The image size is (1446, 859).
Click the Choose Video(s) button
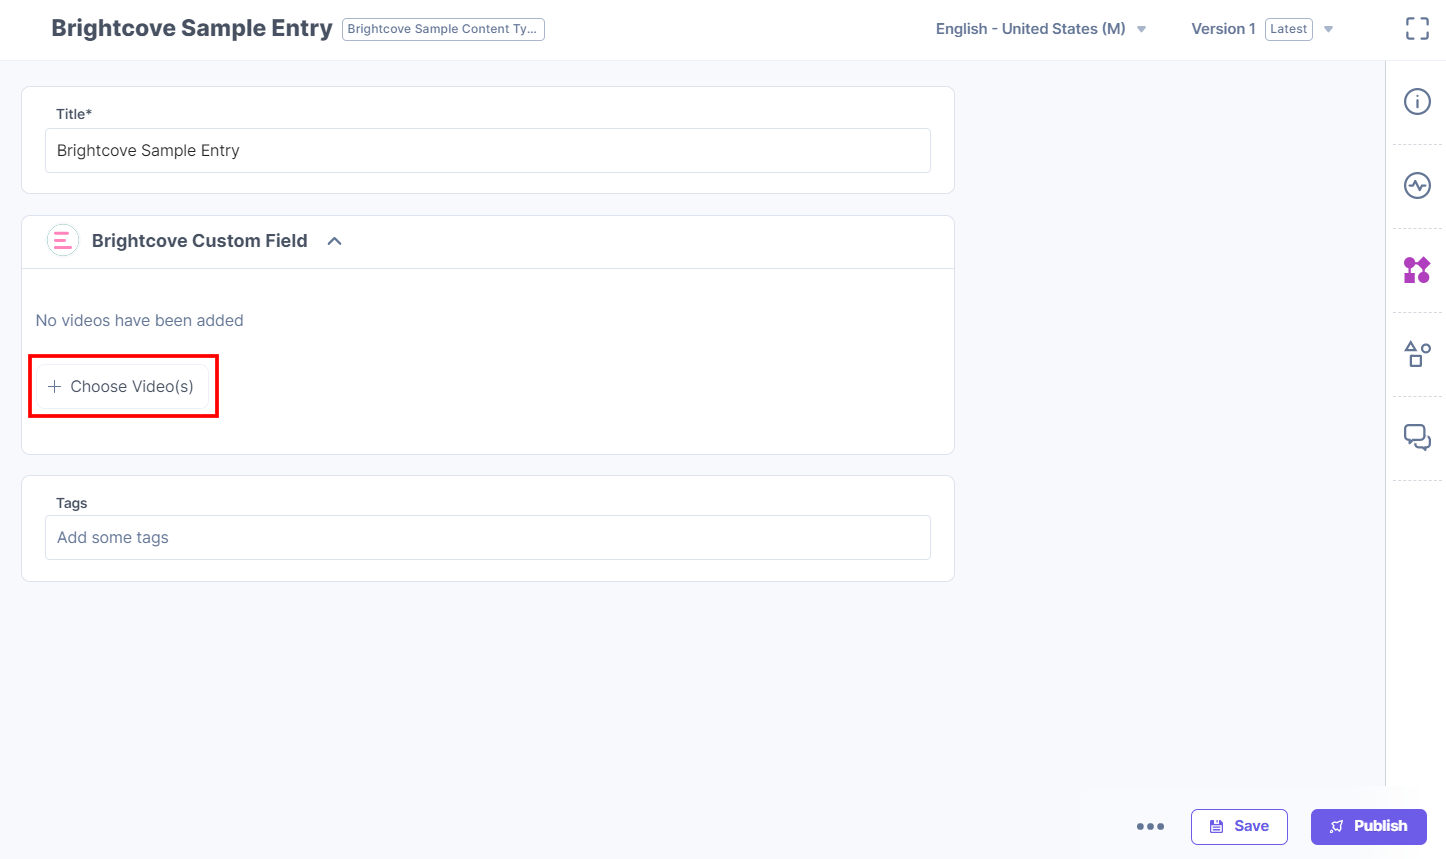122,386
